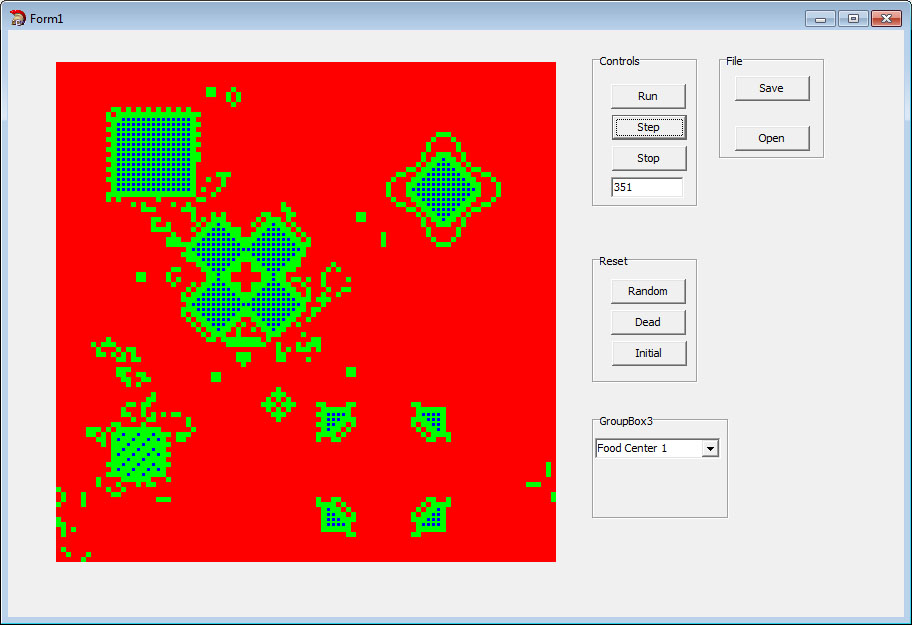Maximize the Form1 window
Screen dimensions: 912x625
[x=853, y=19]
